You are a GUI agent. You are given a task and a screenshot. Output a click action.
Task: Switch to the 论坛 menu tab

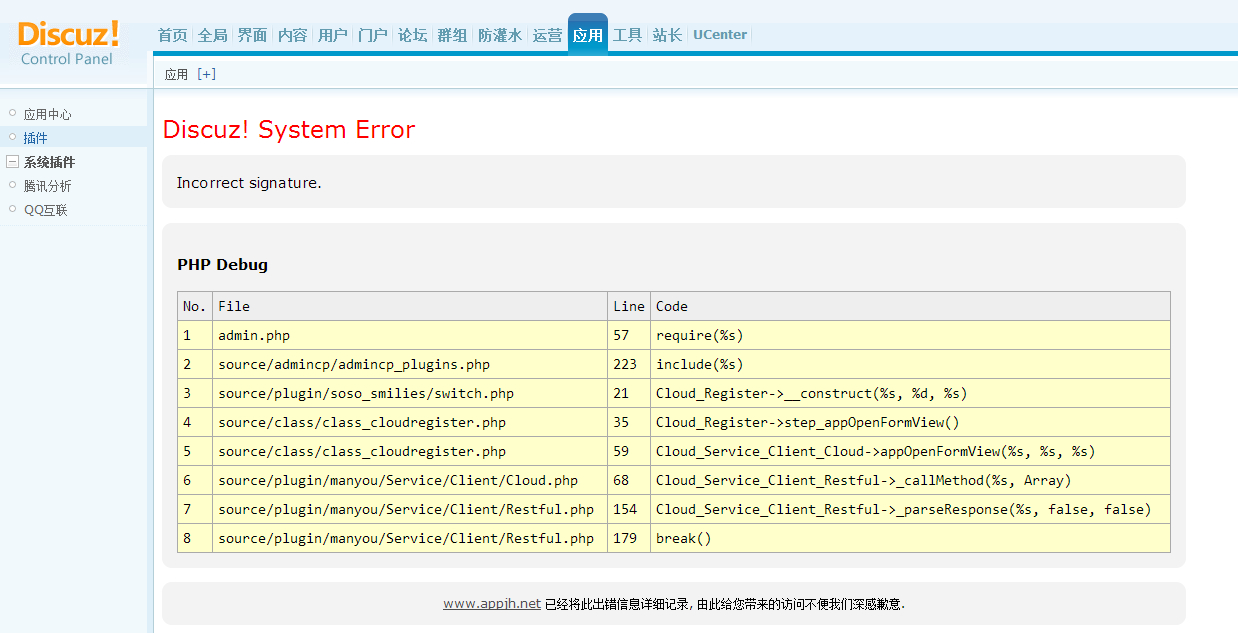412,35
